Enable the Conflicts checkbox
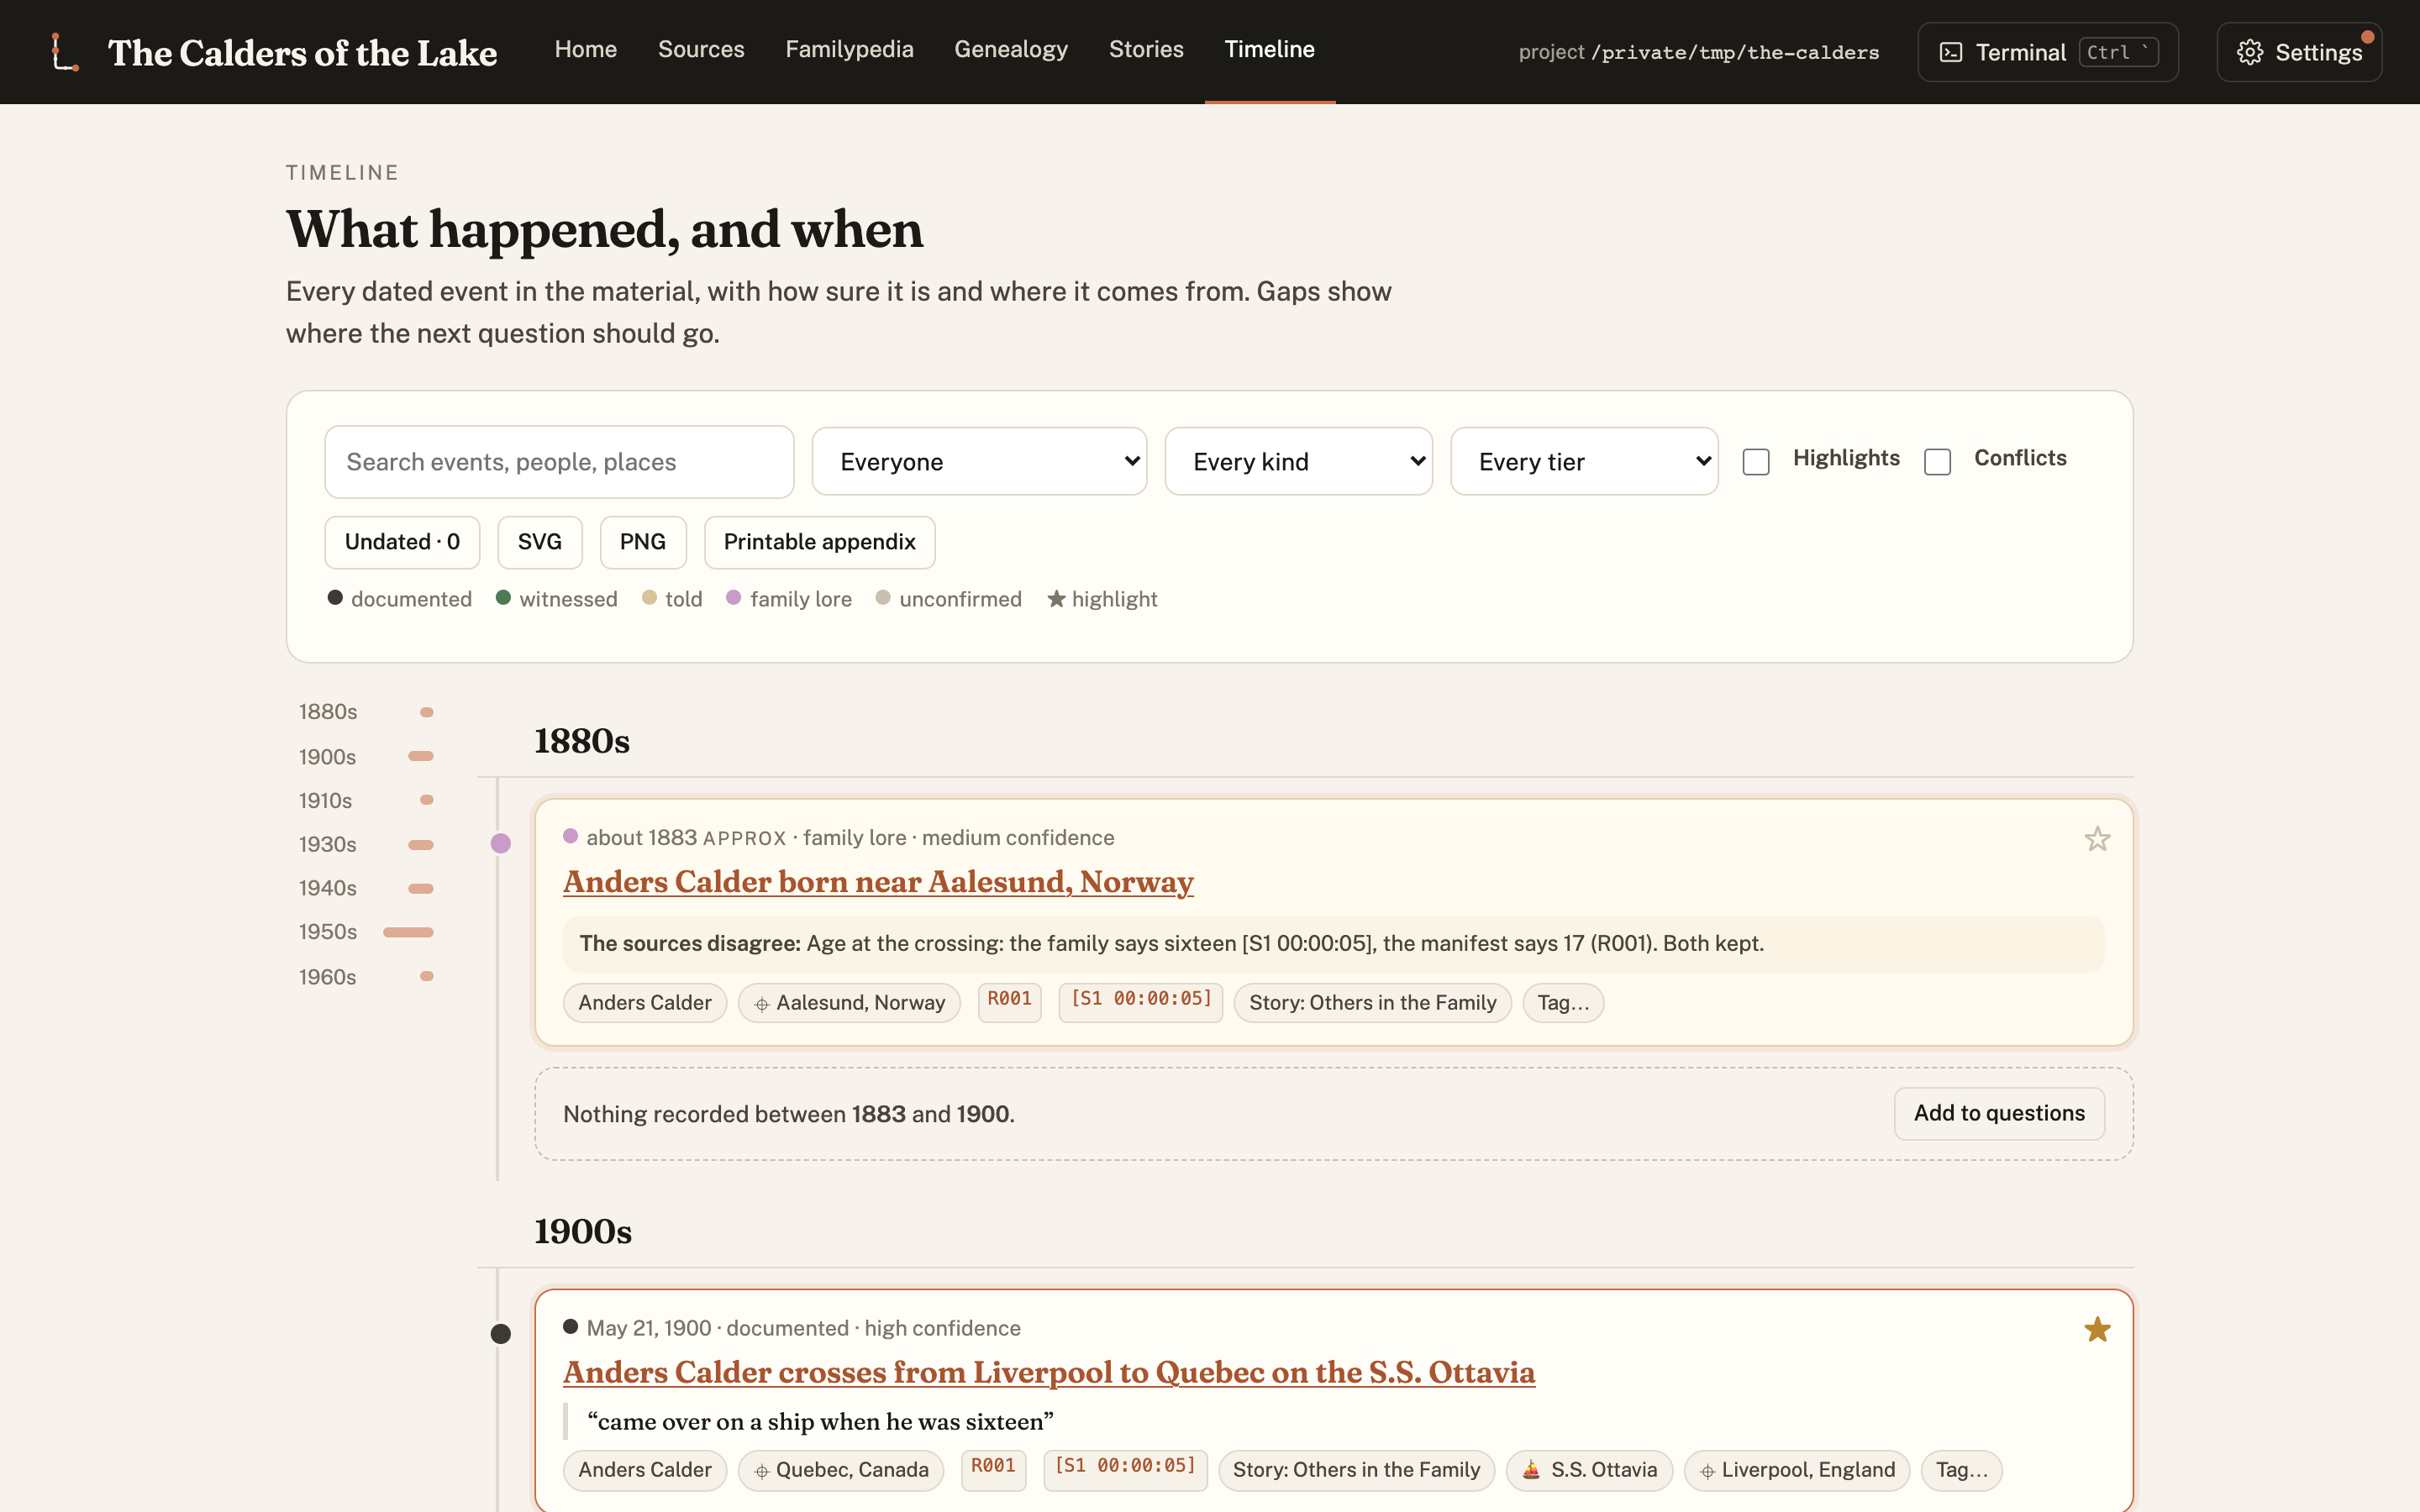This screenshot has width=2420, height=1512. tap(1937, 462)
